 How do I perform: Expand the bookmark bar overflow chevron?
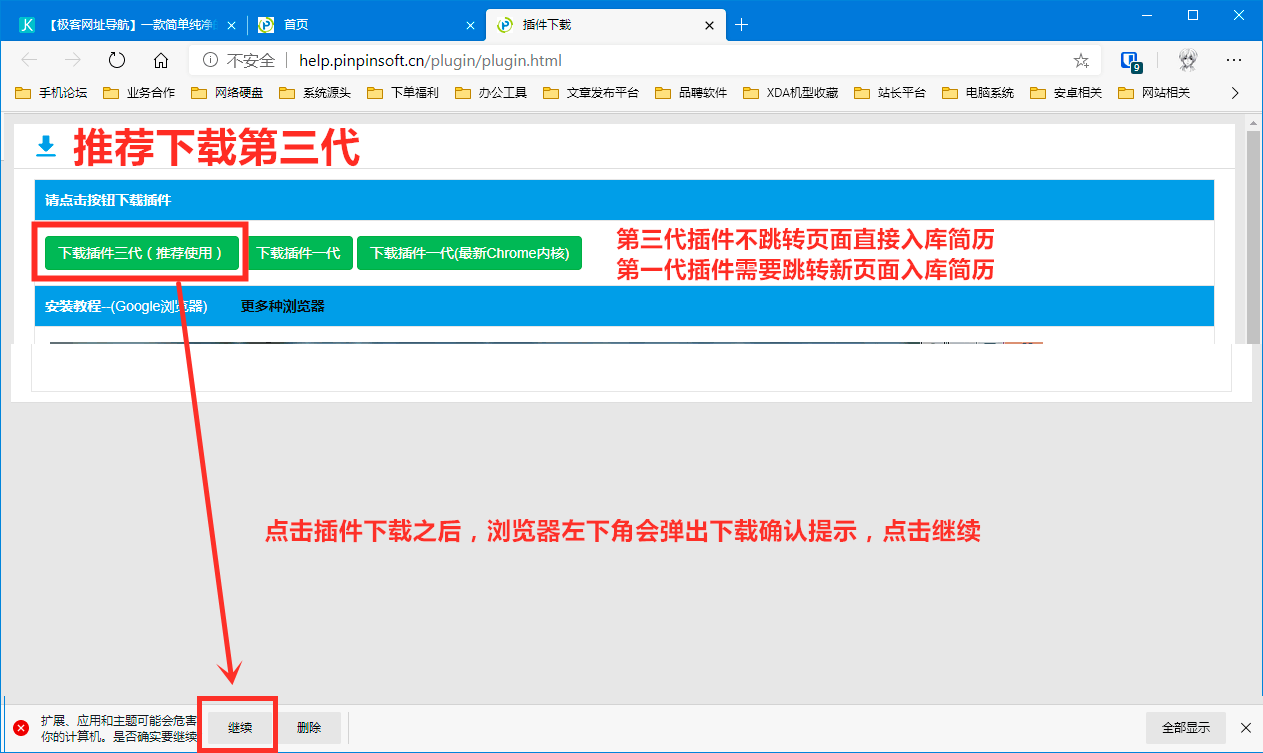(1235, 92)
